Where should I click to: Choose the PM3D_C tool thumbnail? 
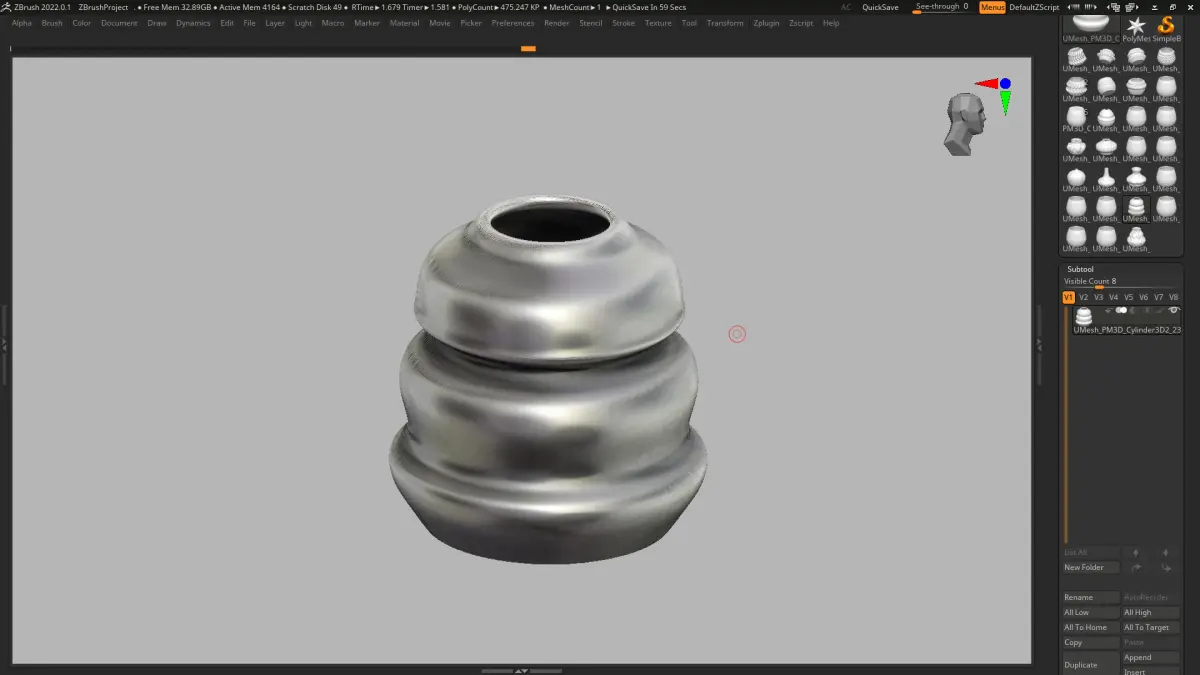pyautogui.click(x=1076, y=120)
